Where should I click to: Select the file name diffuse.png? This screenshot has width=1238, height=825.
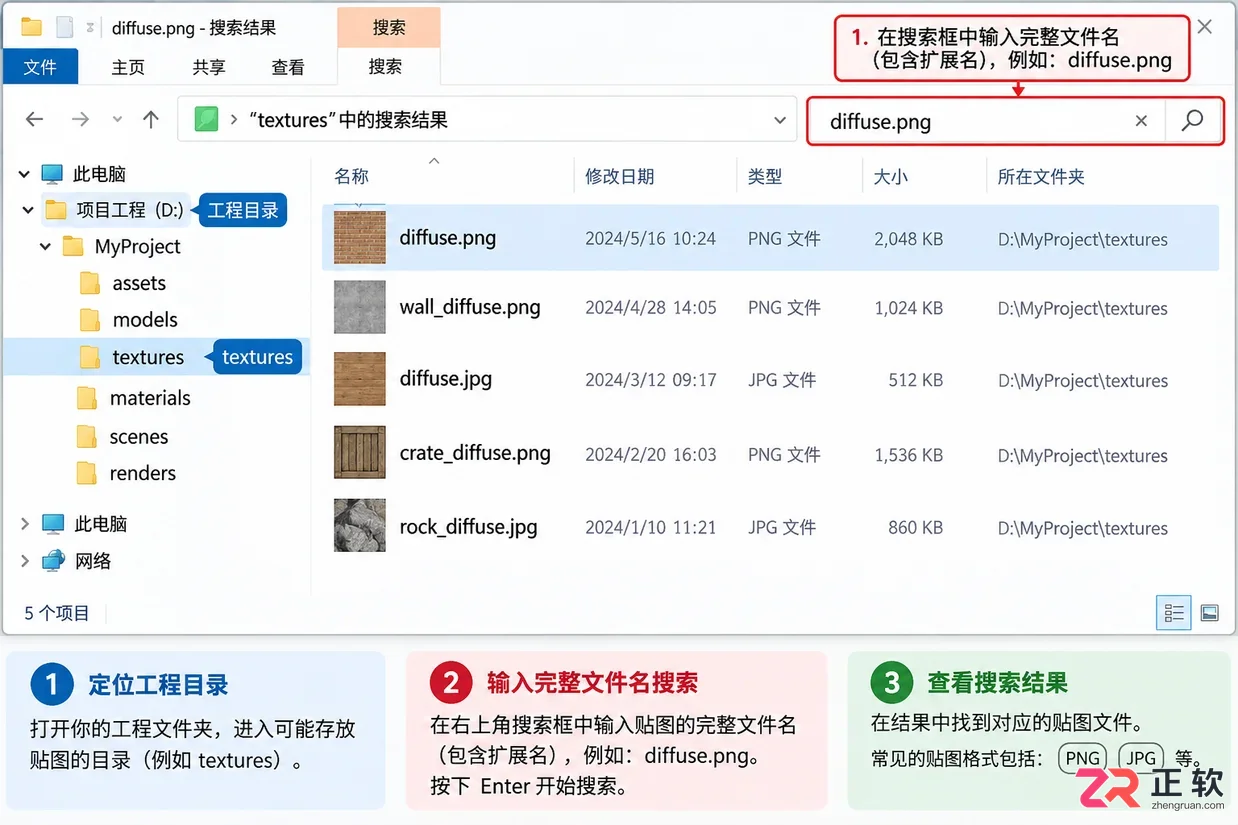tap(447, 238)
